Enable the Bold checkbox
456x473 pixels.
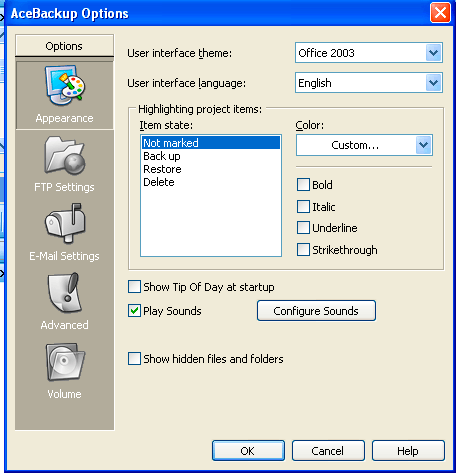303,185
